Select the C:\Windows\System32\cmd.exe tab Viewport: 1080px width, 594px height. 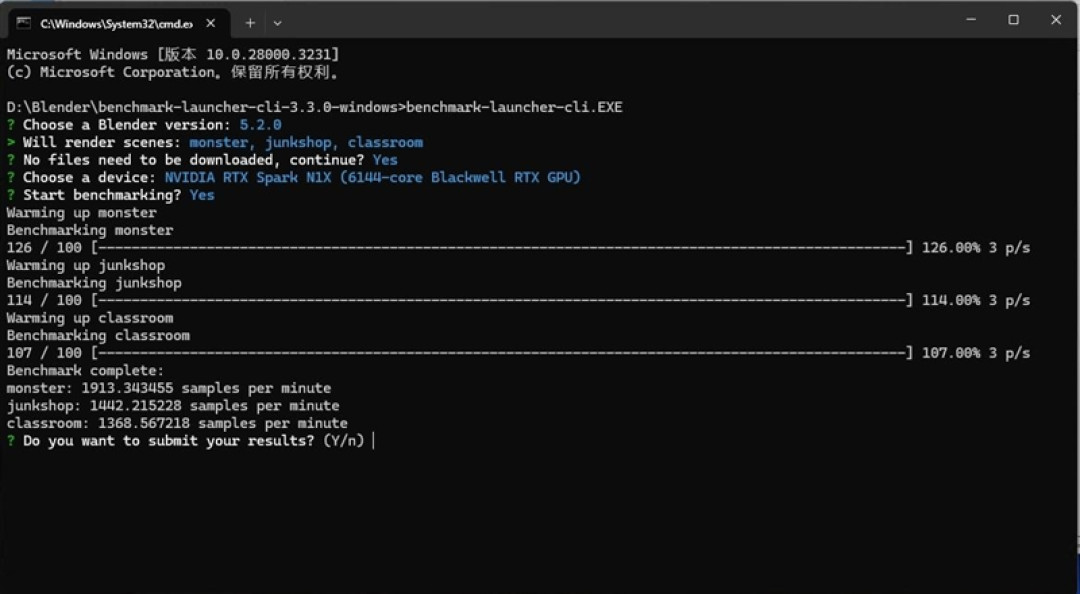pyautogui.click(x=117, y=23)
